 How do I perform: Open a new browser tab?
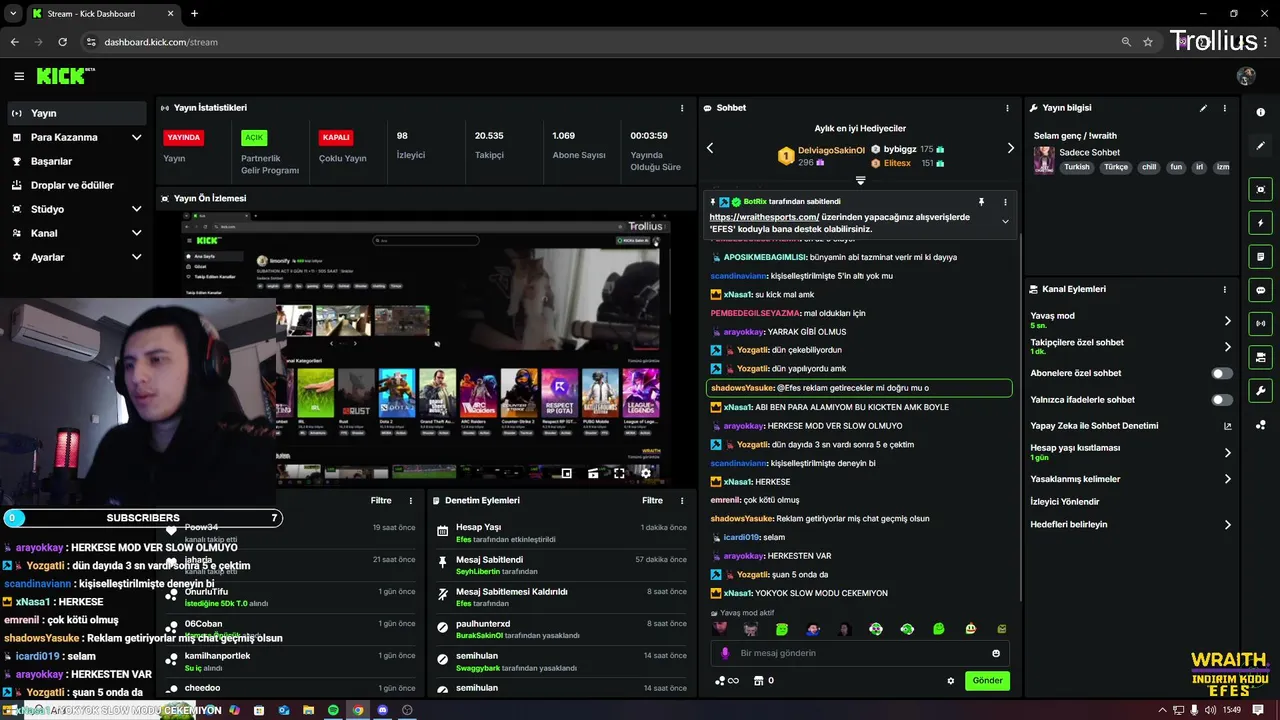(x=194, y=13)
